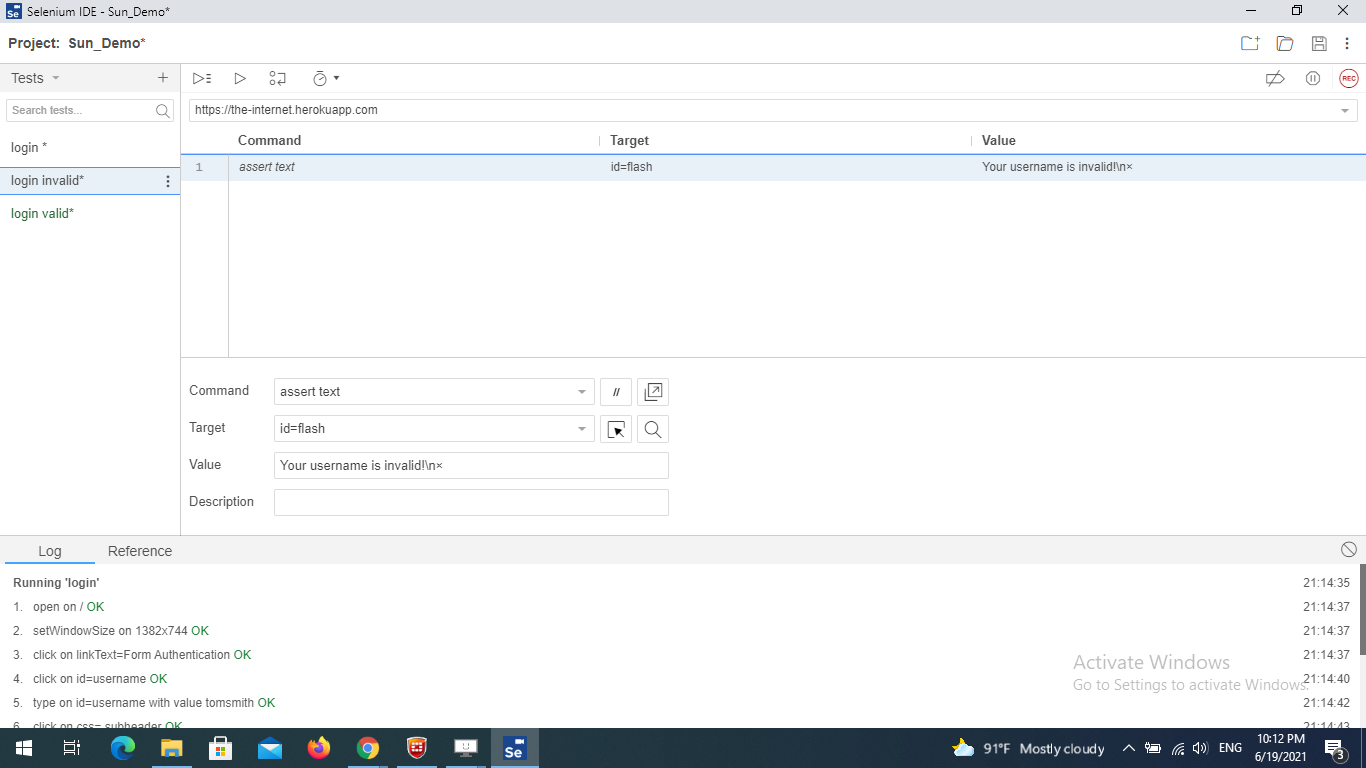Image resolution: width=1366 pixels, height=768 pixels.
Task: Expand the base URL dropdown arrow
Action: point(1345,110)
